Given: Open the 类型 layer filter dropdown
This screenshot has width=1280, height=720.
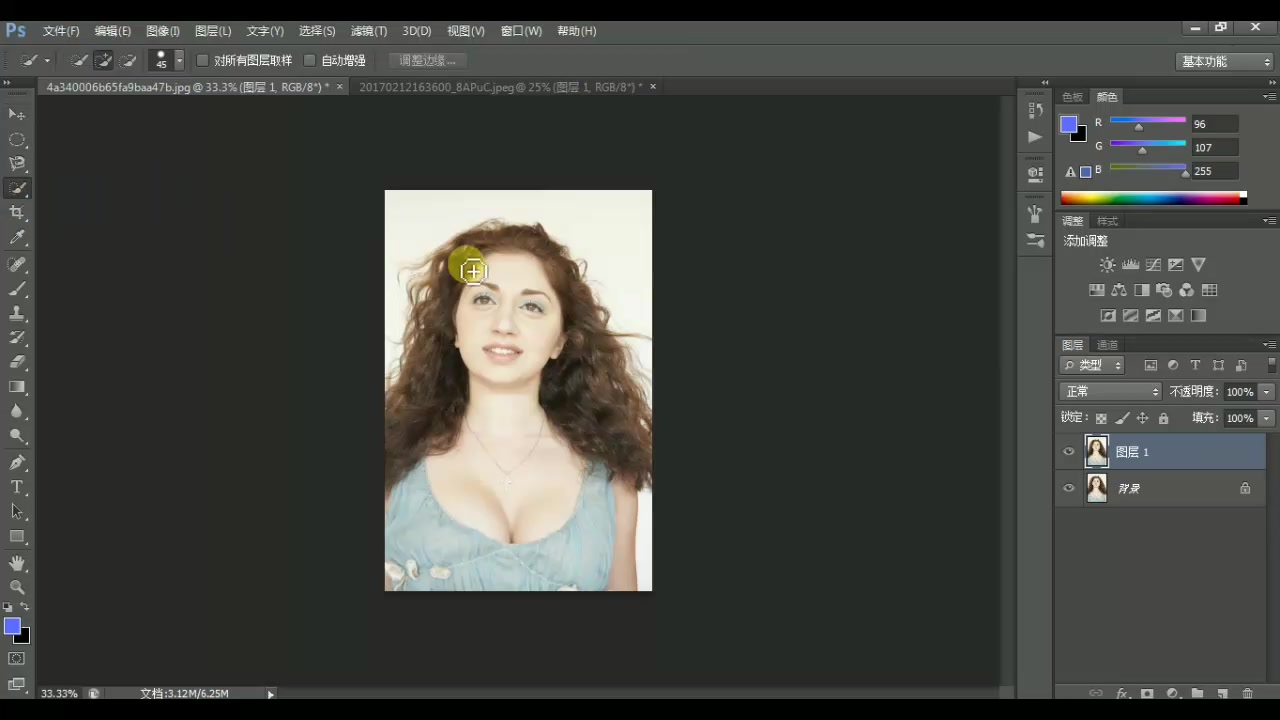Looking at the screenshot, I should (x=1092, y=365).
